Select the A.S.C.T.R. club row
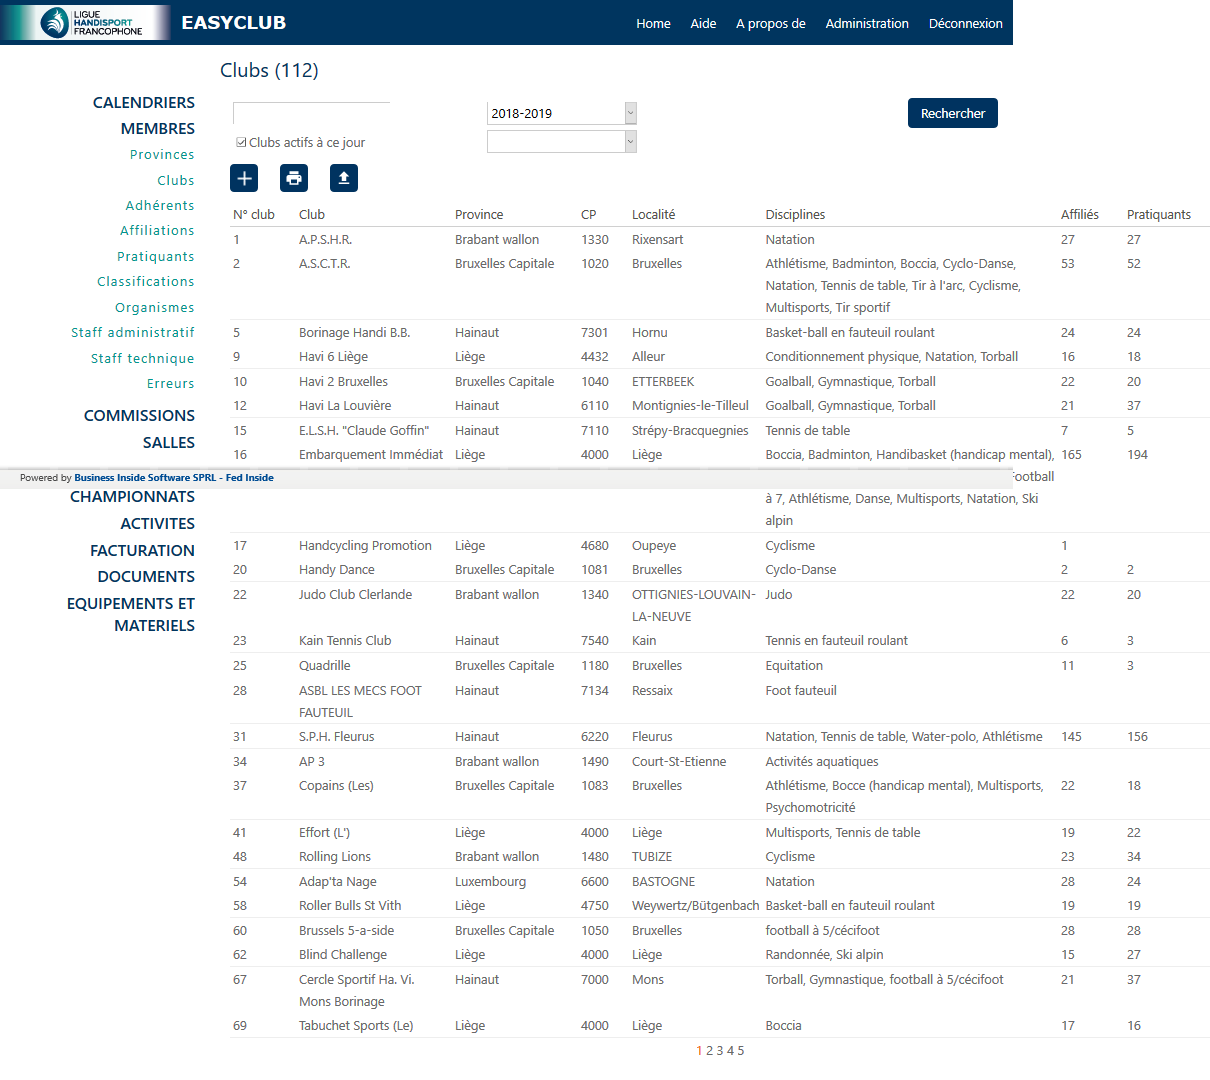Screen dimensions: 1210x1080 pos(720,285)
